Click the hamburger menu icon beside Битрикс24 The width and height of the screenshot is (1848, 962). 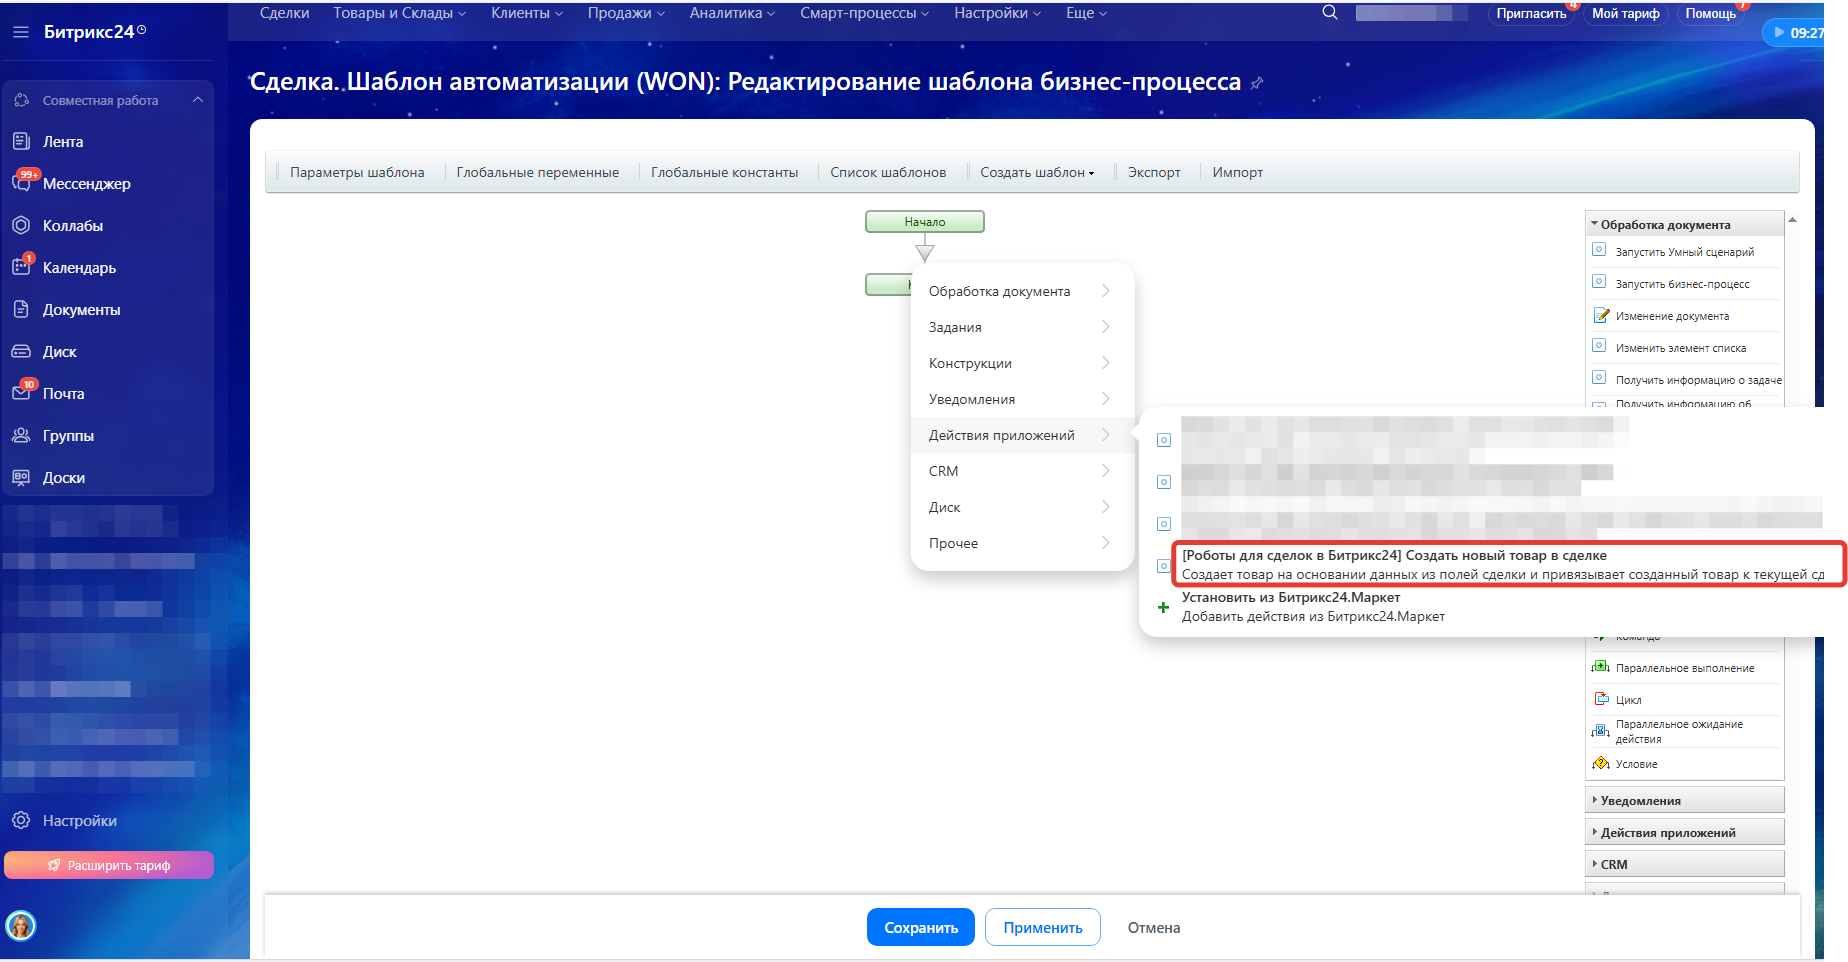20,32
